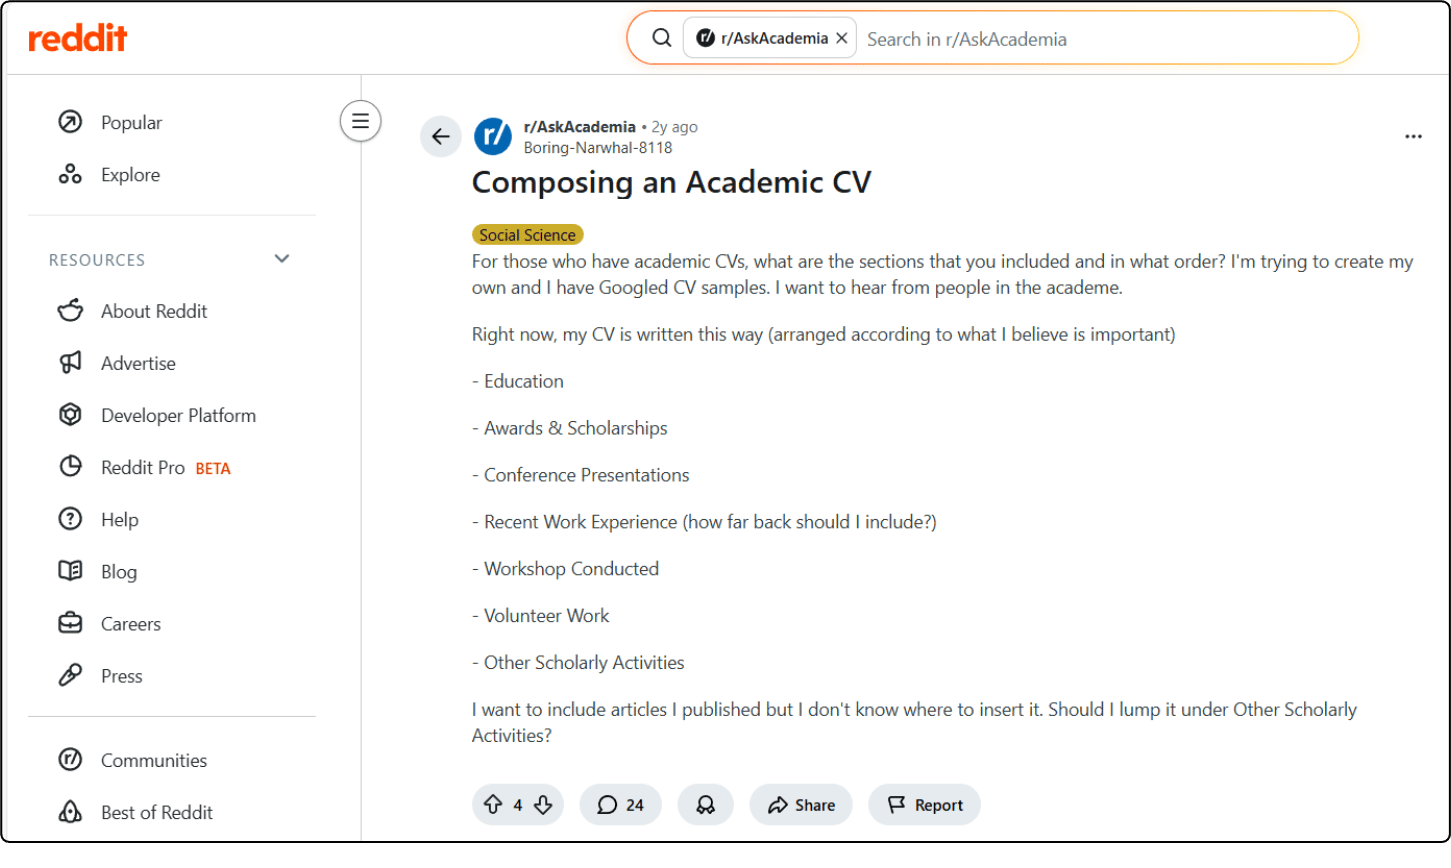Go back using the left arrow button
The height and width of the screenshot is (868, 1451).
441,137
